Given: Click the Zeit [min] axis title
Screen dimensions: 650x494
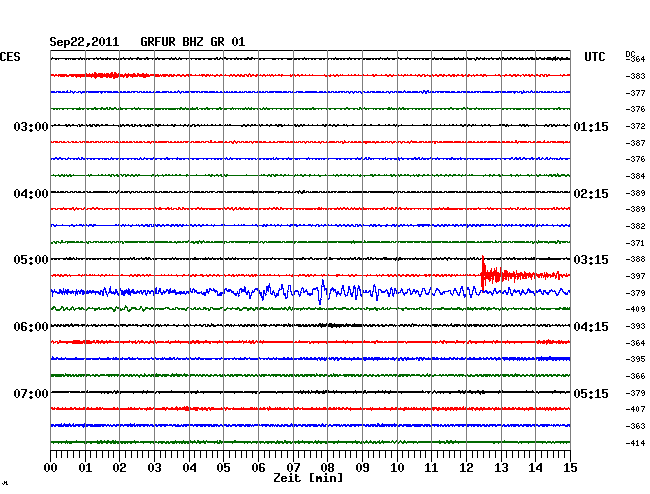Looking at the screenshot, I should (x=308, y=478).
